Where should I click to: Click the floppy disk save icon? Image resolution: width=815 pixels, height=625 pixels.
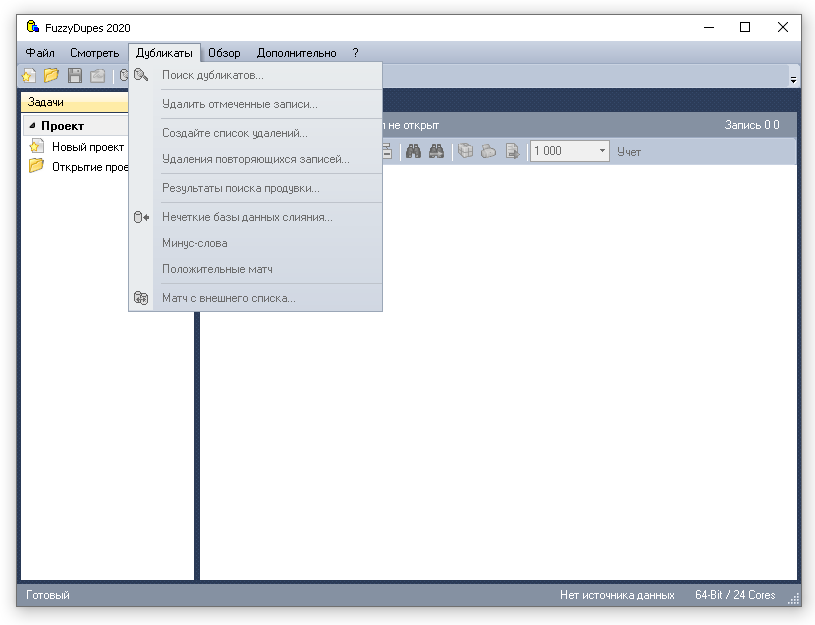pyautogui.click(x=75, y=76)
